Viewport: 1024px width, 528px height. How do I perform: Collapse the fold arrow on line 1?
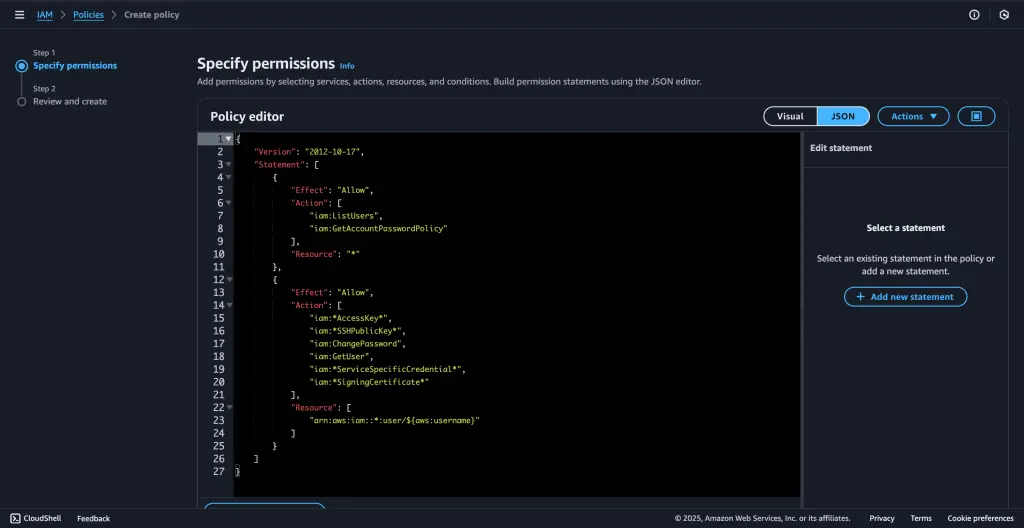click(229, 139)
